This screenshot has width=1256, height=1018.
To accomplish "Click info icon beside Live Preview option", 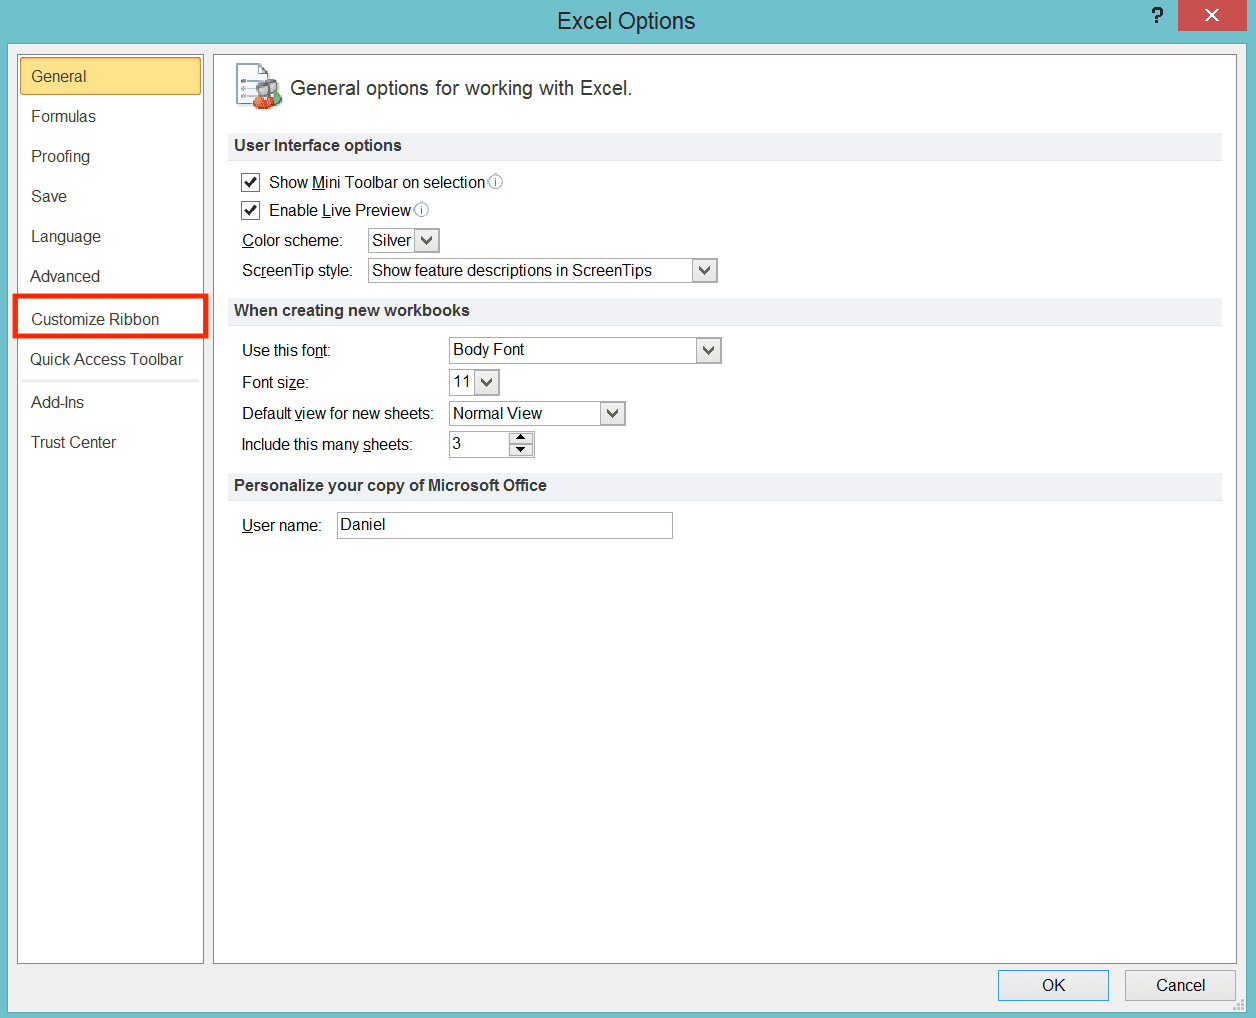I will point(421,209).
